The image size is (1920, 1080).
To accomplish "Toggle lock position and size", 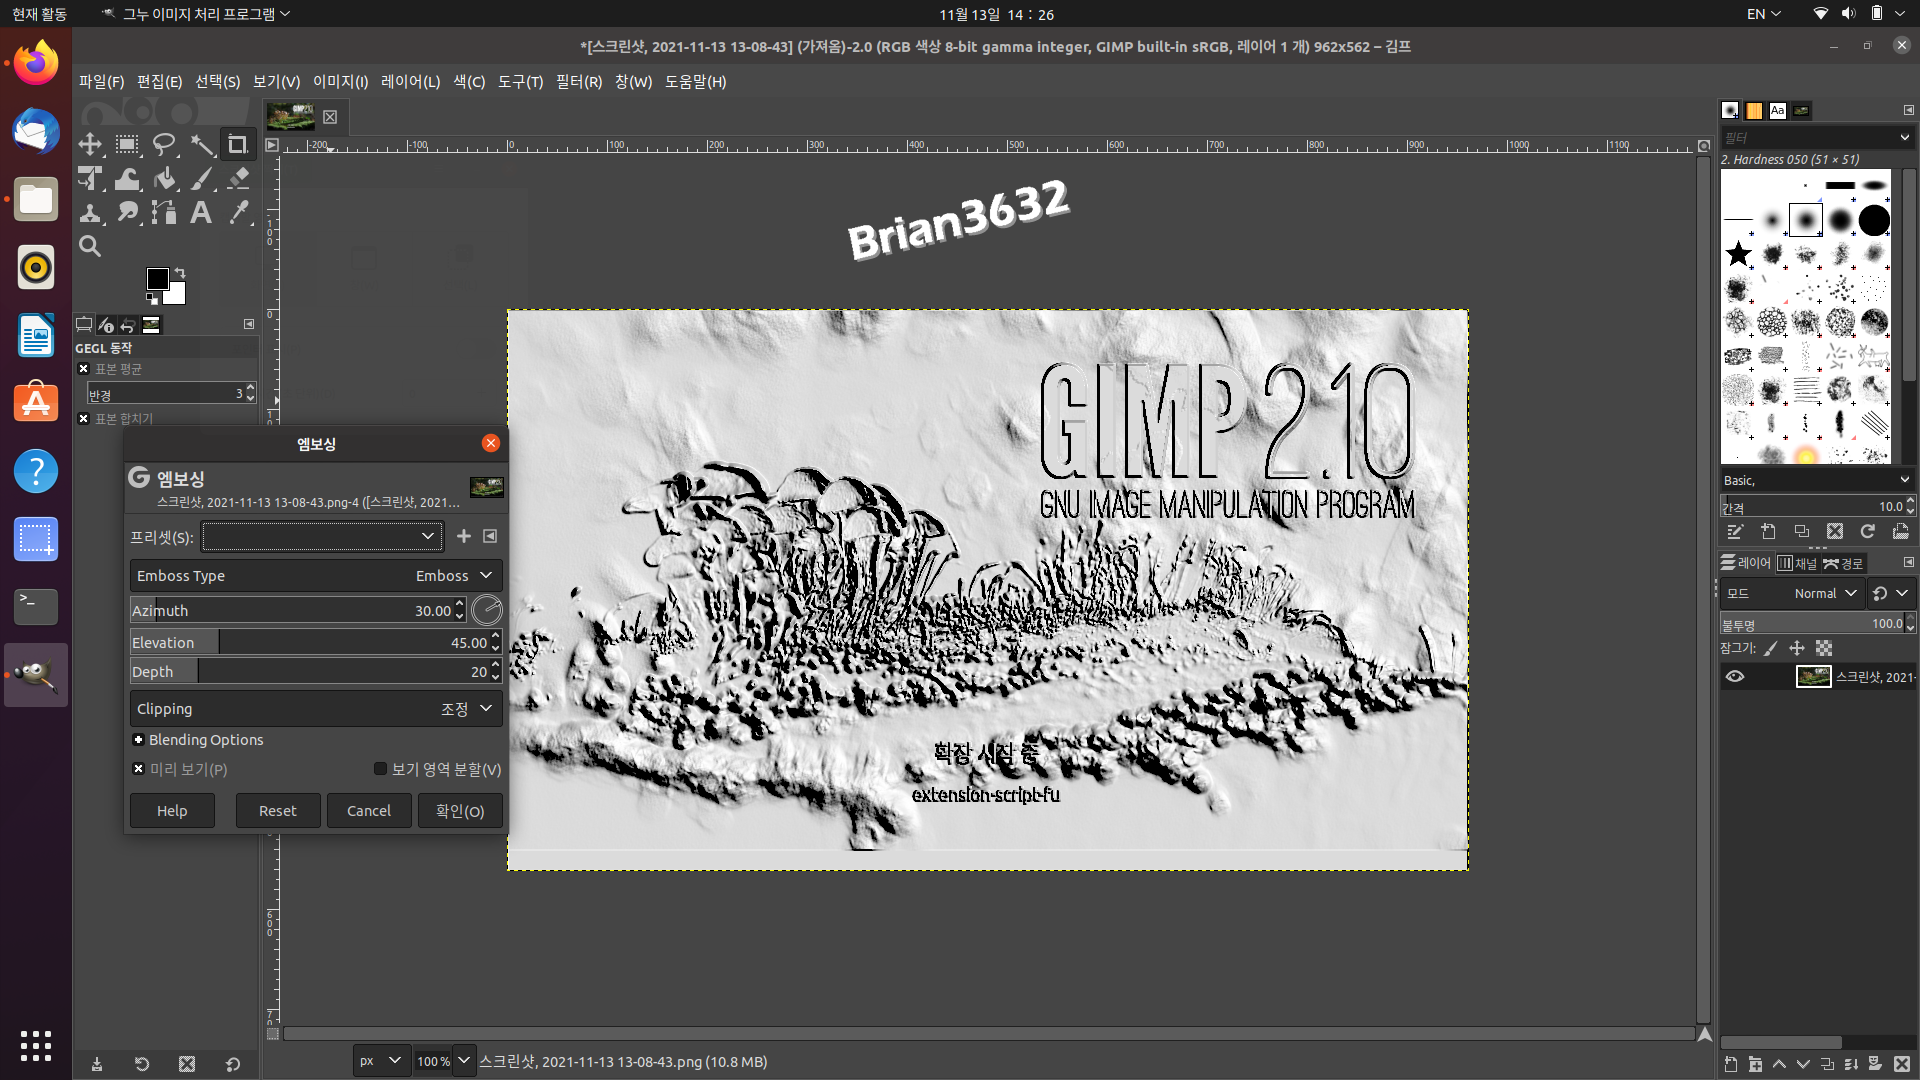I will pyautogui.click(x=1797, y=649).
